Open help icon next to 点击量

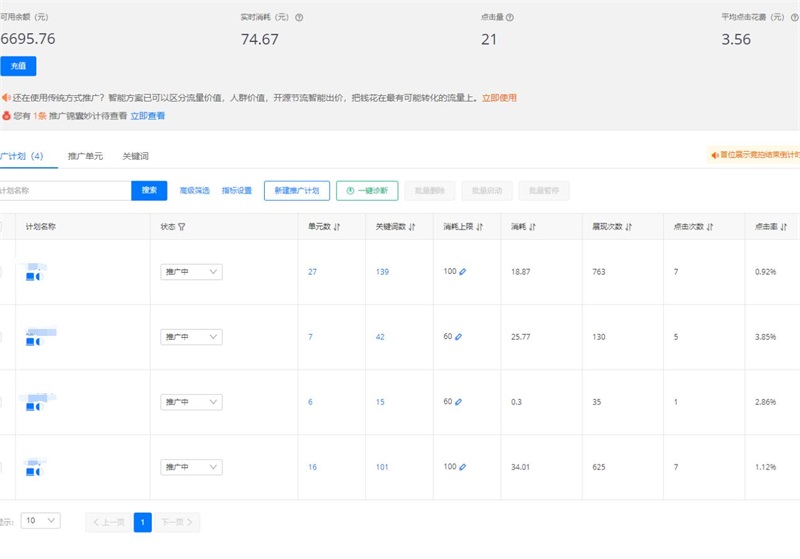click(510, 17)
